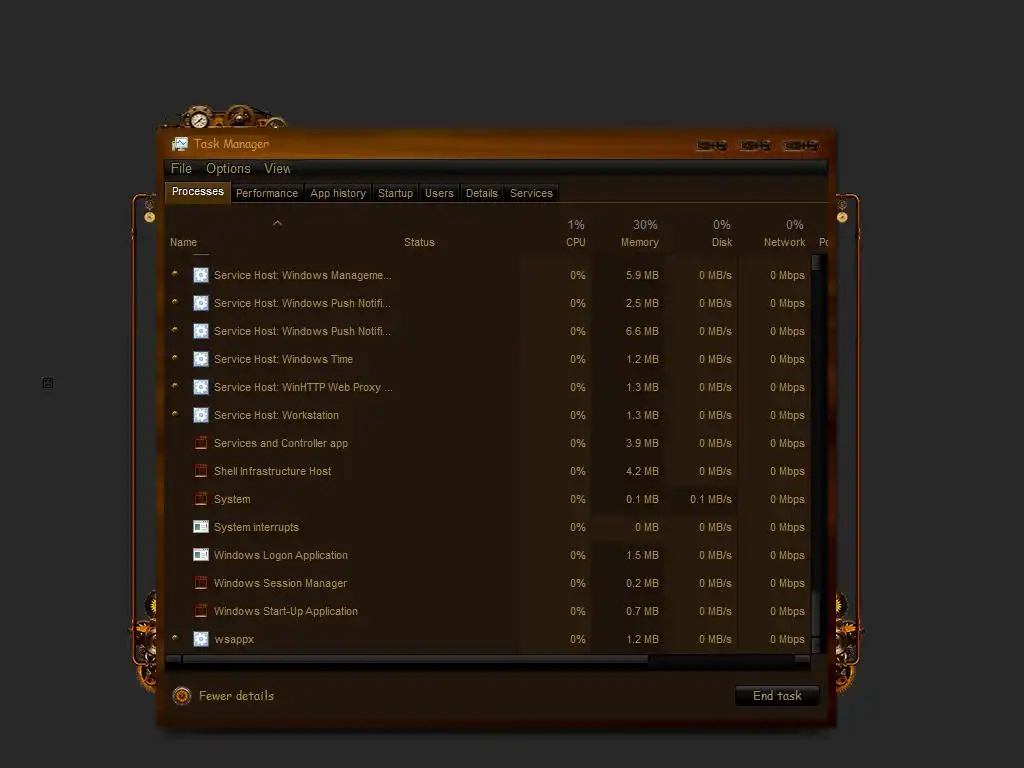Screen dimensions: 1024x768
Task: Sort by the CPU column header
Action: pos(575,242)
